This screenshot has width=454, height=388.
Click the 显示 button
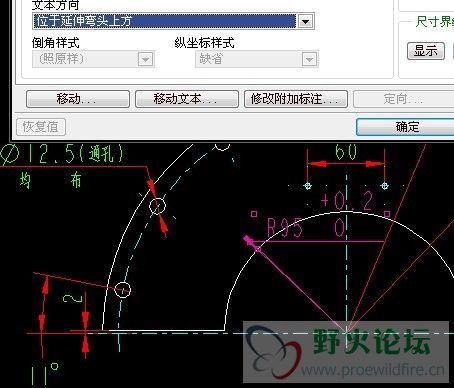(426, 51)
